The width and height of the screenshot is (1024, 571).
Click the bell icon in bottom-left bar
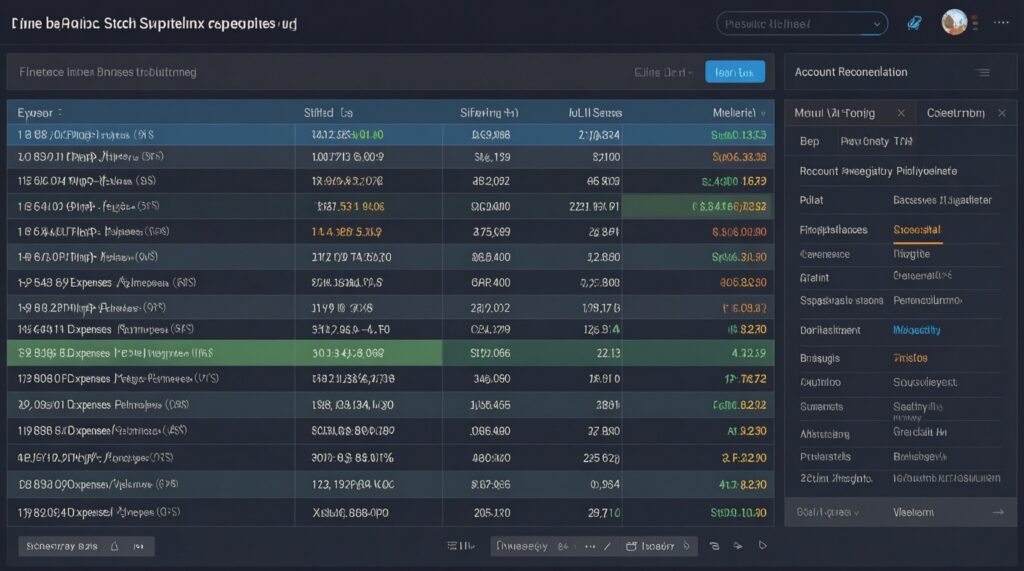(114, 546)
